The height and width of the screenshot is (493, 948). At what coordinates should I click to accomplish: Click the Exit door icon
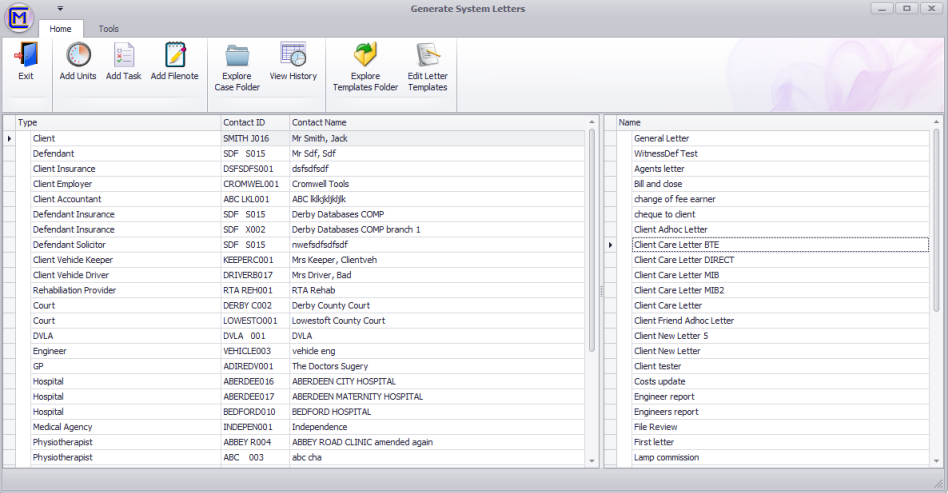pyautogui.click(x=25, y=62)
